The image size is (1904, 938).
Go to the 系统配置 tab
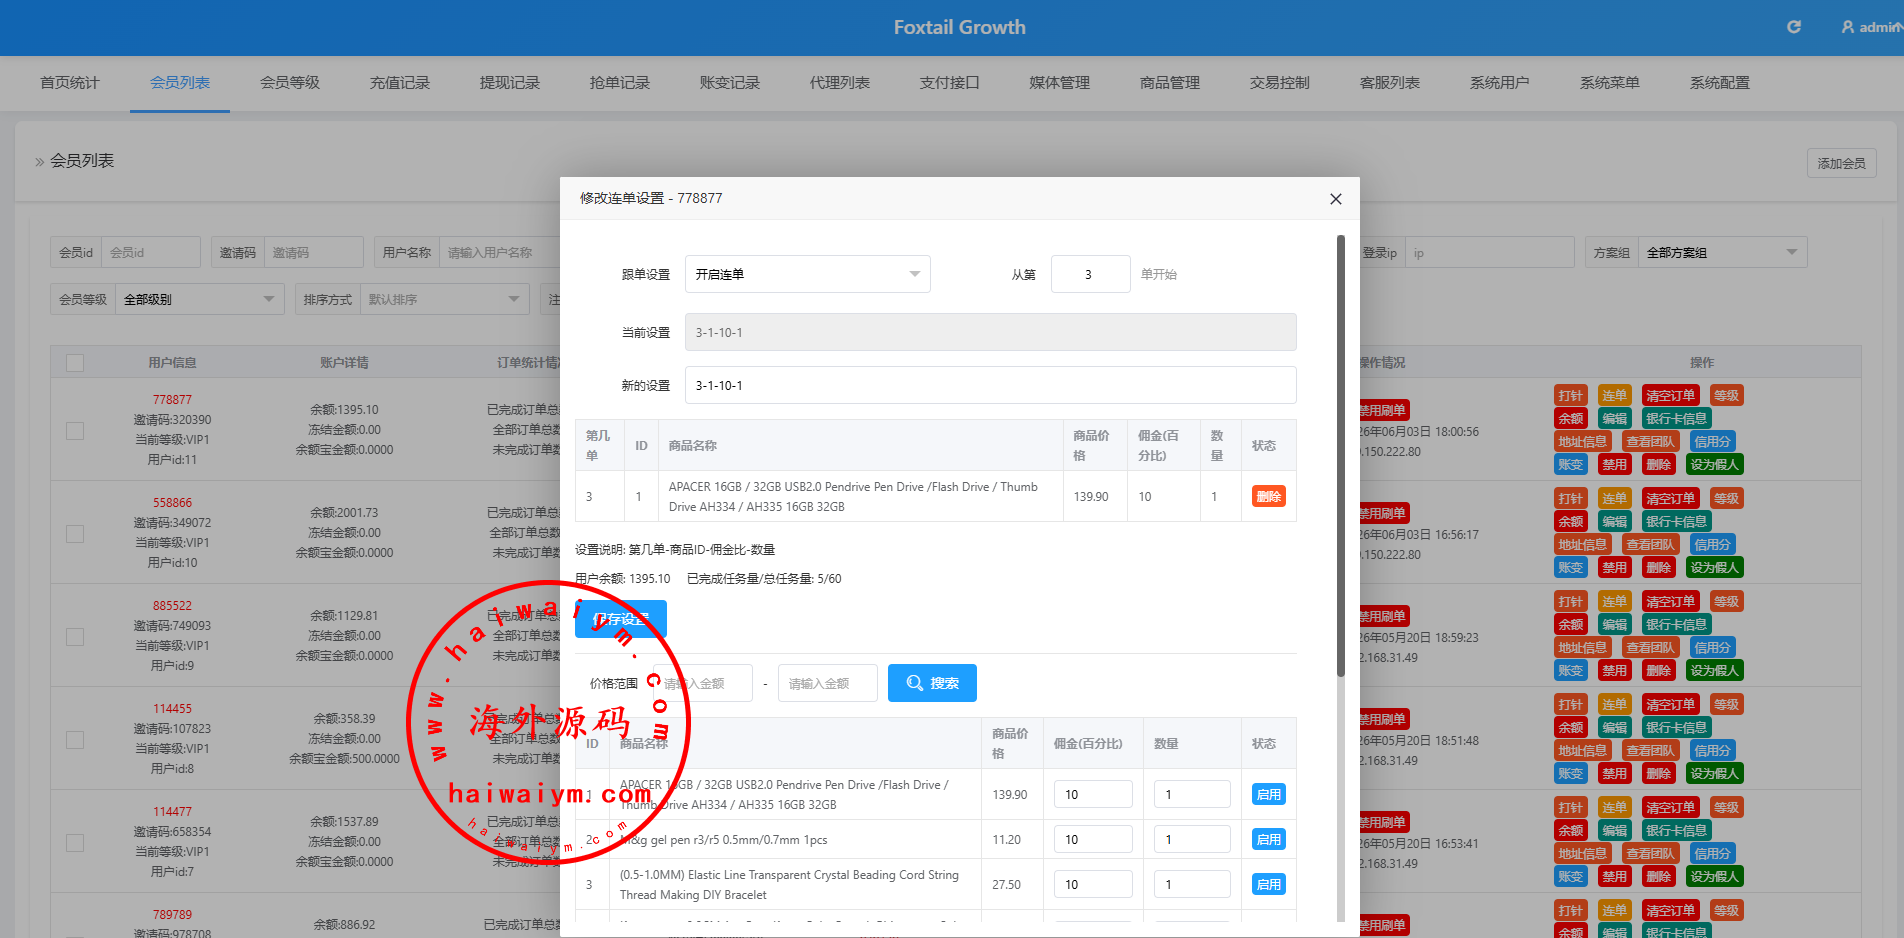coord(1720,83)
